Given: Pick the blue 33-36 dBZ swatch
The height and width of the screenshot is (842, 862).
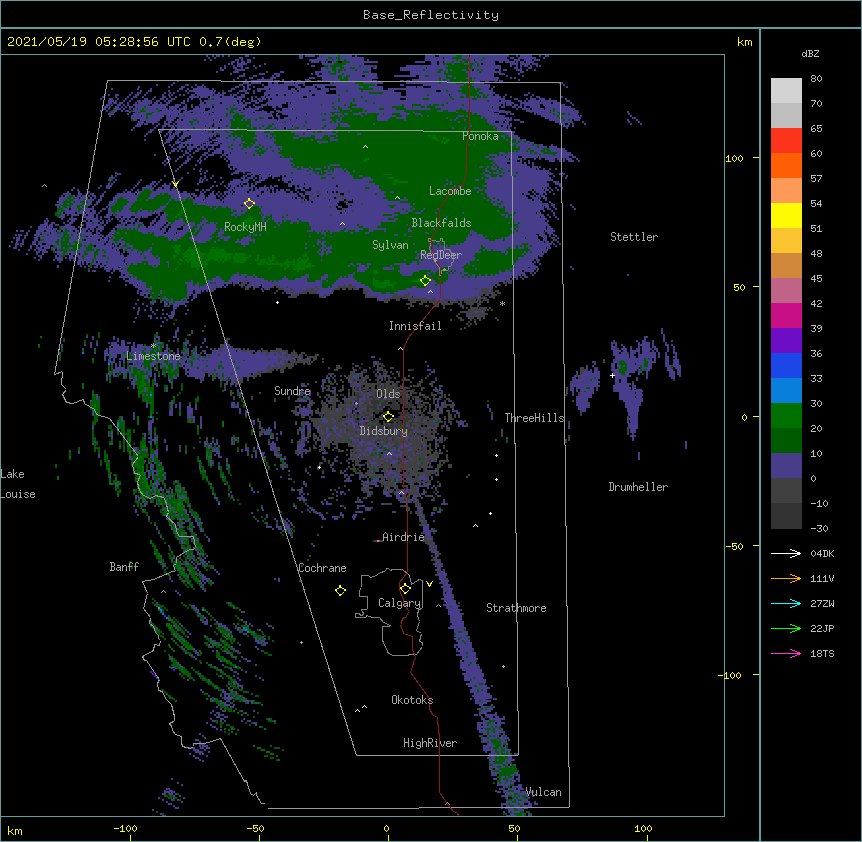Looking at the screenshot, I should point(786,365).
